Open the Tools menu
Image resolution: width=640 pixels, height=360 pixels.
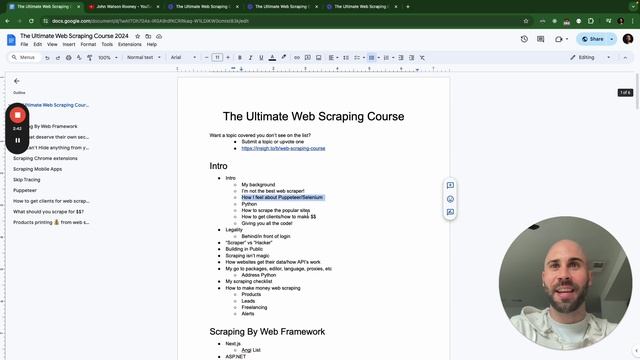107,44
